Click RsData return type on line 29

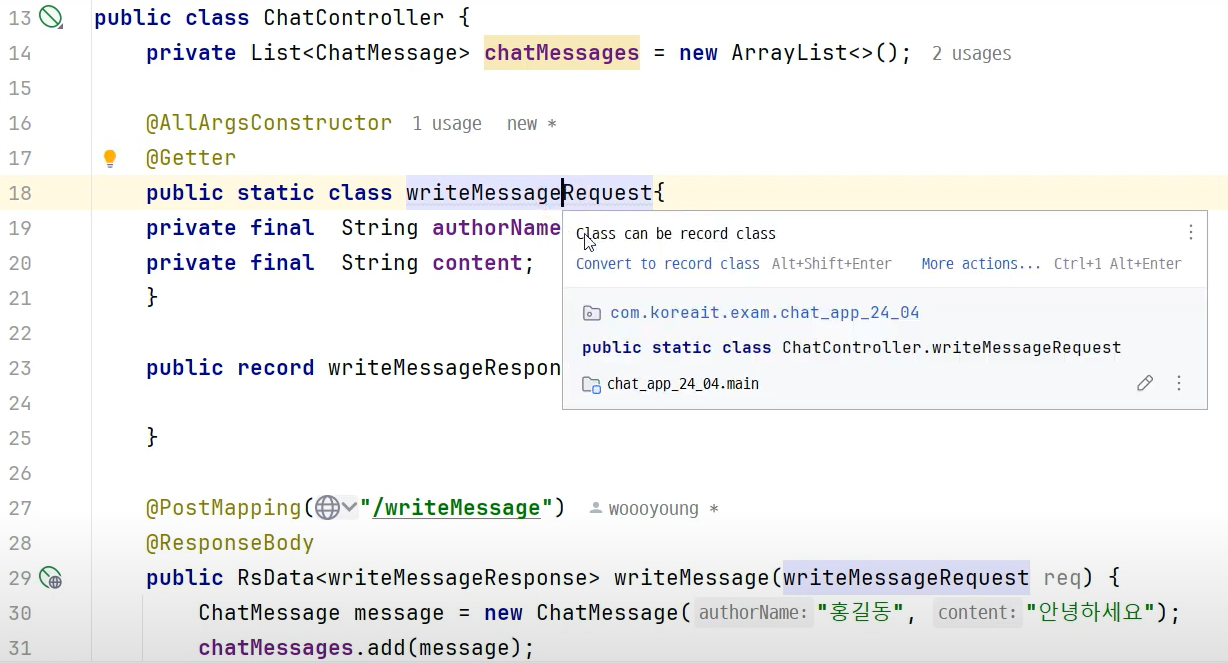tap(275, 578)
